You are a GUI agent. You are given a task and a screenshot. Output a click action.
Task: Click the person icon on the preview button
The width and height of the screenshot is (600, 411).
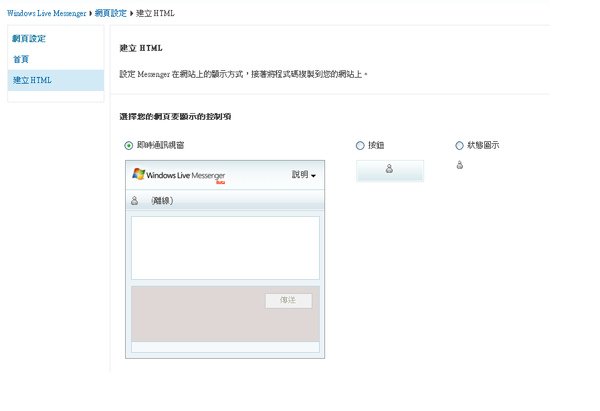tap(389, 168)
